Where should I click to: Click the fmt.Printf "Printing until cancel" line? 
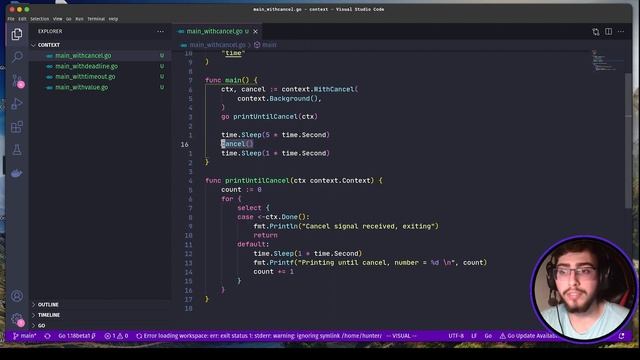click(370, 262)
